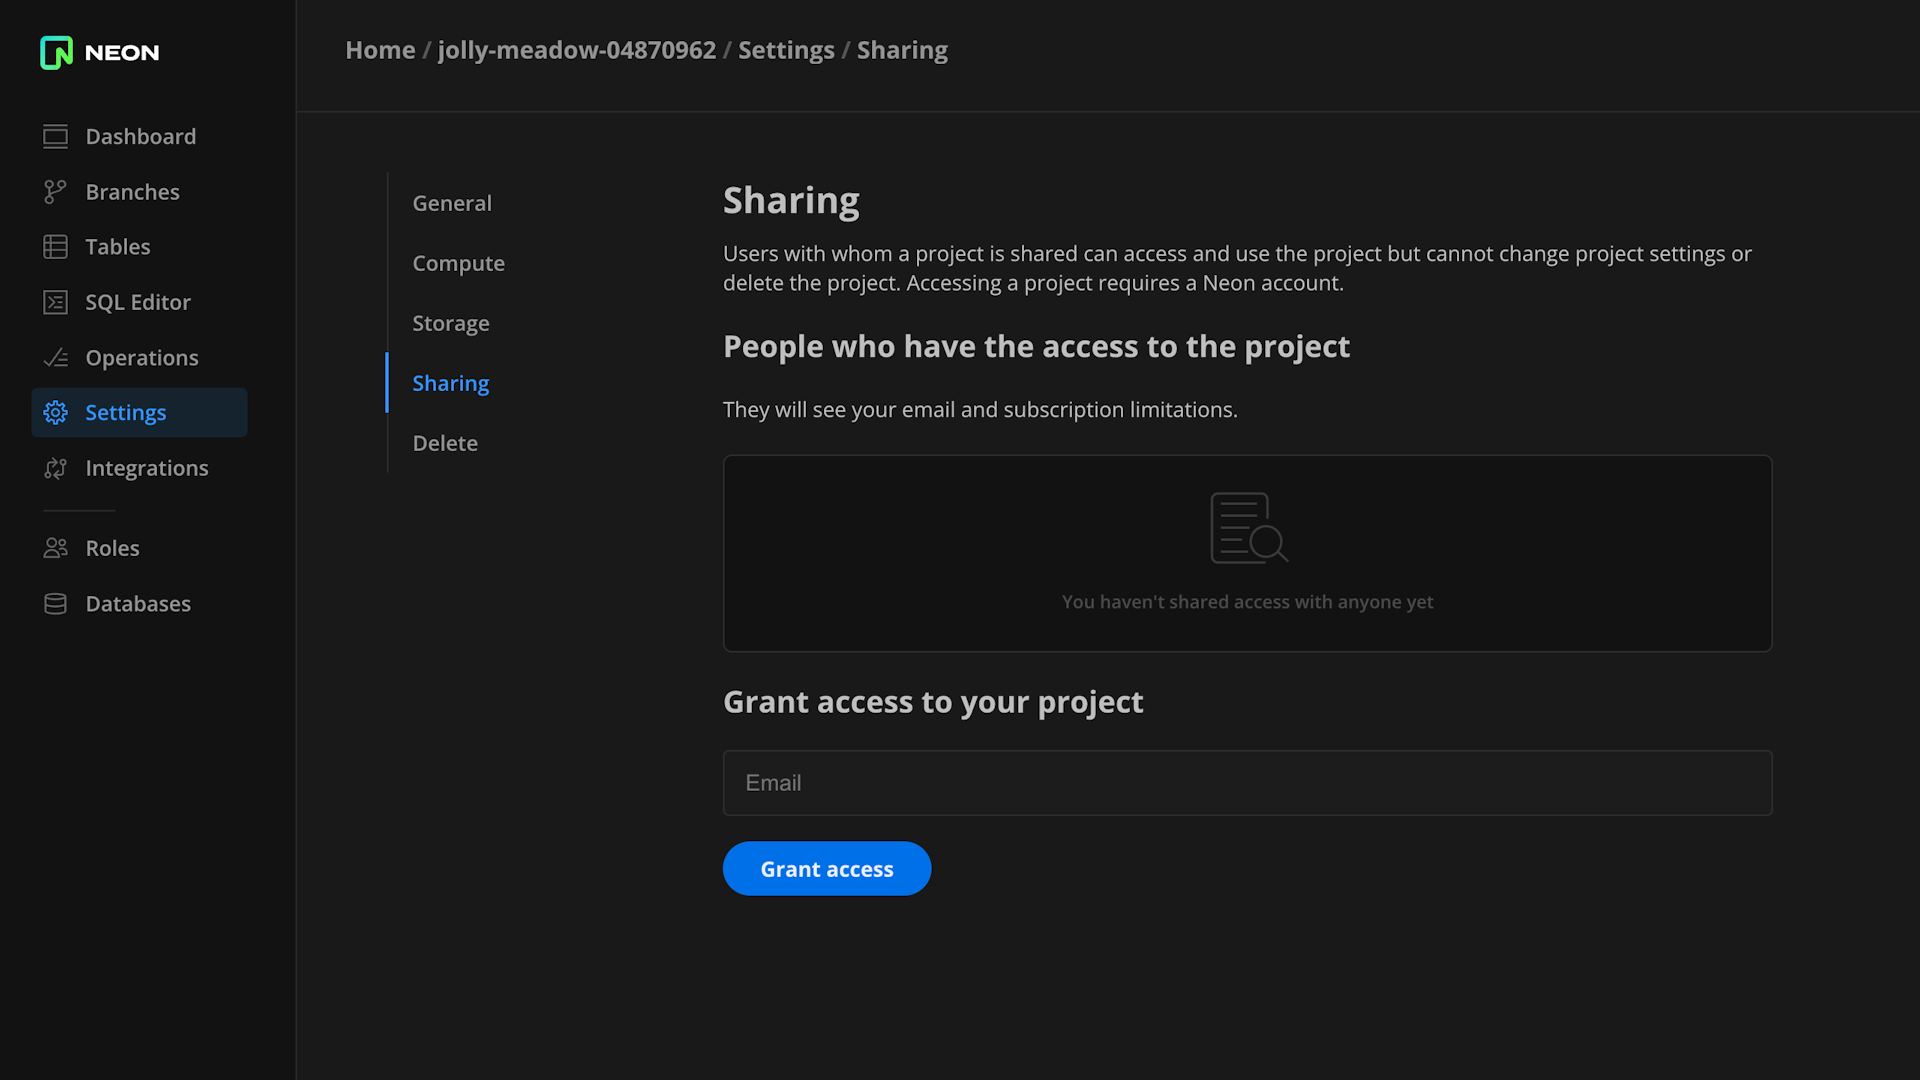Select the Roles icon in sidebar
The height and width of the screenshot is (1080, 1920).
pos(55,547)
